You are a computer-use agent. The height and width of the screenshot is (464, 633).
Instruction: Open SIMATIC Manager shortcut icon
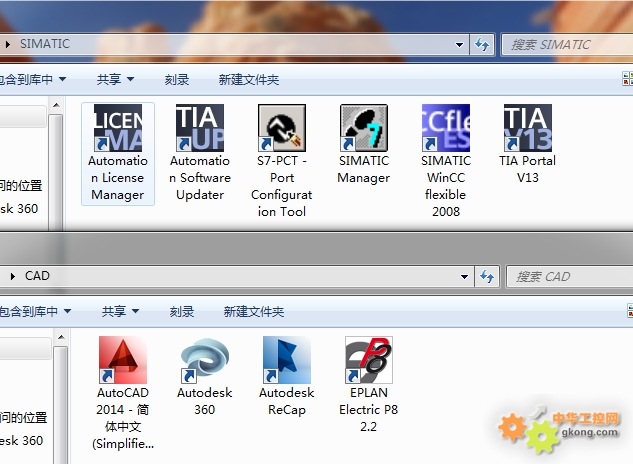pos(364,145)
